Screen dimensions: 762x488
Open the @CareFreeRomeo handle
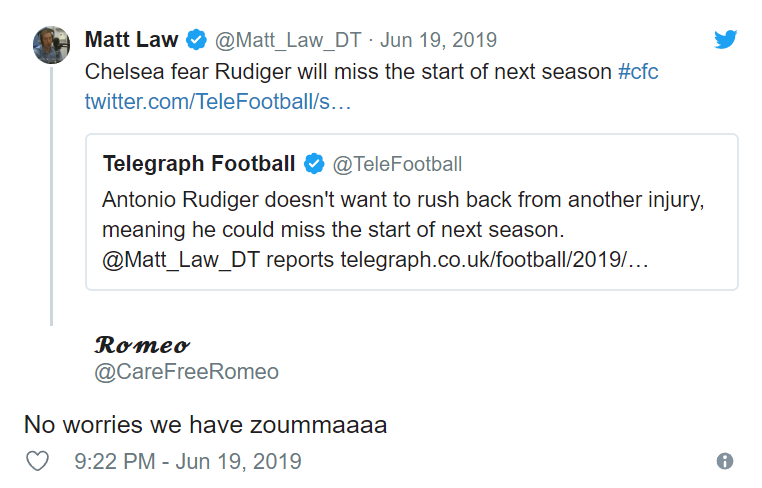pyautogui.click(x=186, y=372)
